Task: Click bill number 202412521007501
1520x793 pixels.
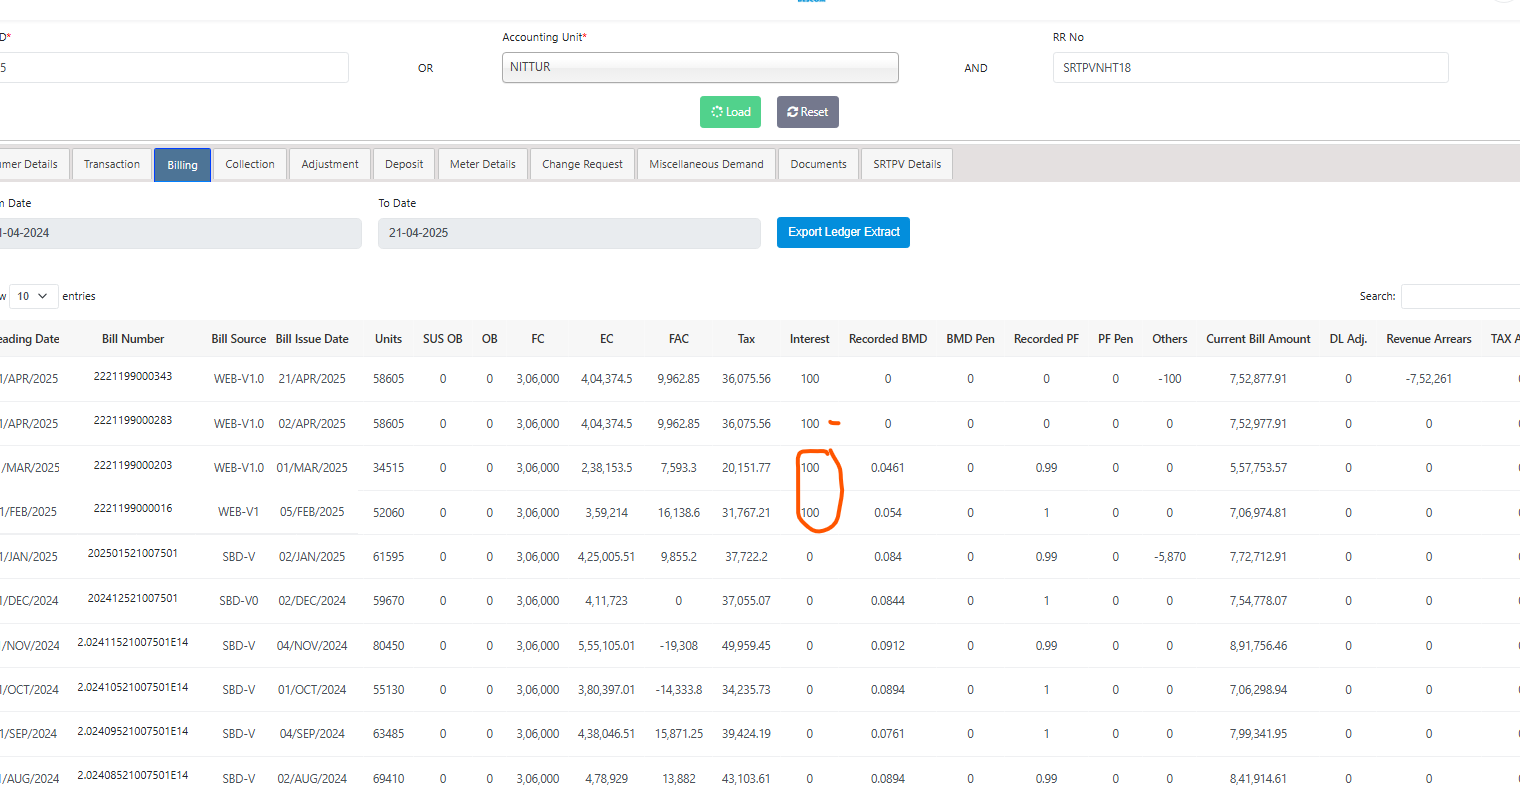Action: [x=133, y=598]
